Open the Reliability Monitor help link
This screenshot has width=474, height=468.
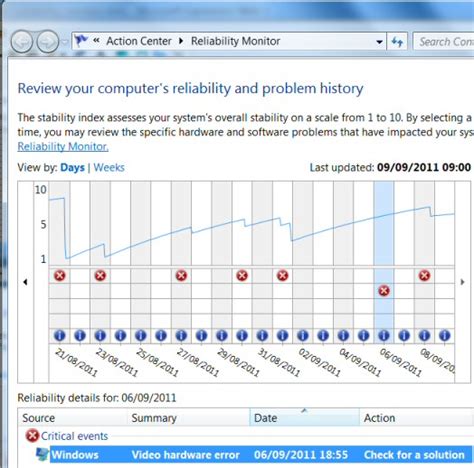coord(63,147)
